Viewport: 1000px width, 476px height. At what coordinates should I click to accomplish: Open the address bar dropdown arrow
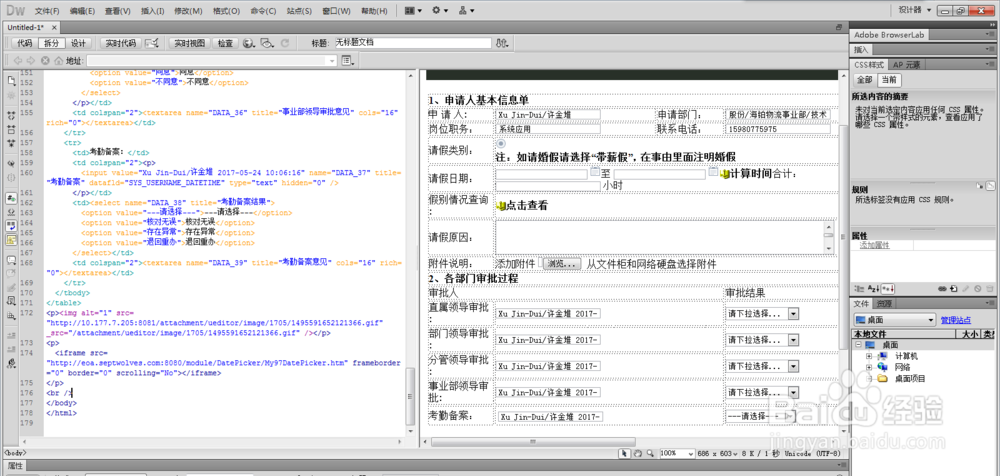point(332,61)
